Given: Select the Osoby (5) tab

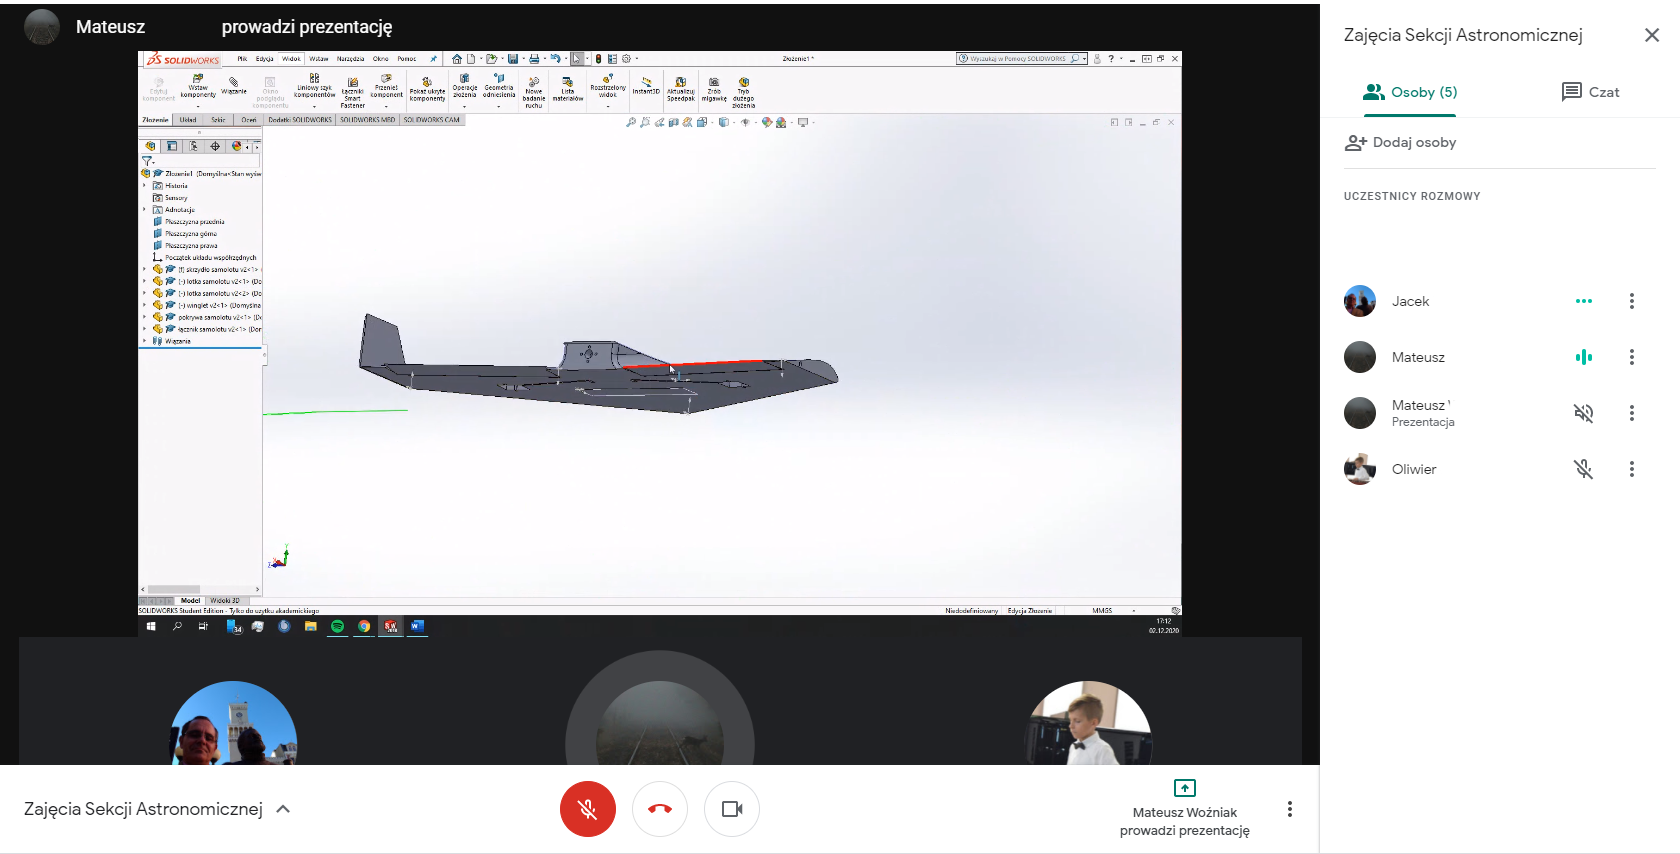Looking at the screenshot, I should coord(1411,92).
